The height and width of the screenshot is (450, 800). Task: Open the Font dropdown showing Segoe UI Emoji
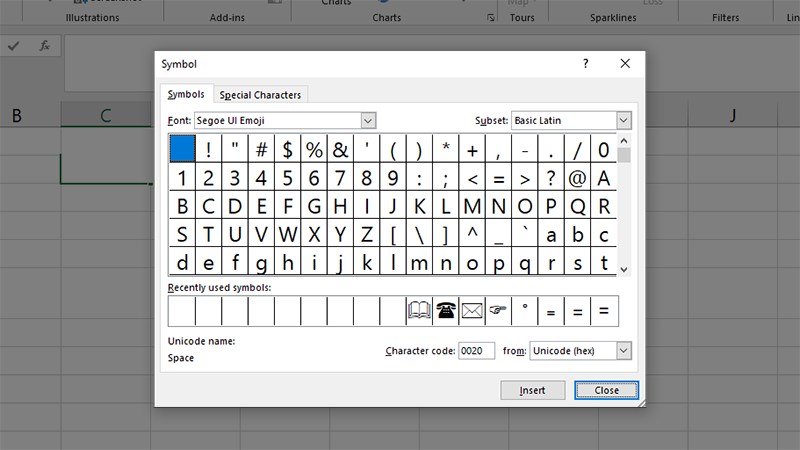point(368,121)
